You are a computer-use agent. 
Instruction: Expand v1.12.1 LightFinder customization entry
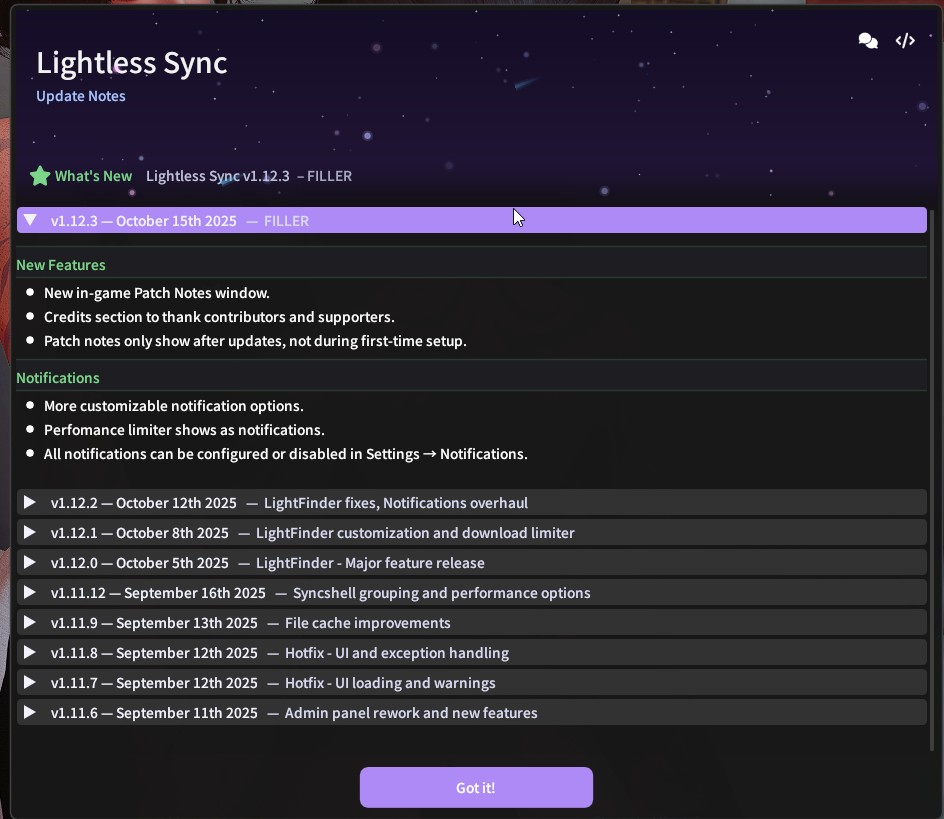click(30, 533)
